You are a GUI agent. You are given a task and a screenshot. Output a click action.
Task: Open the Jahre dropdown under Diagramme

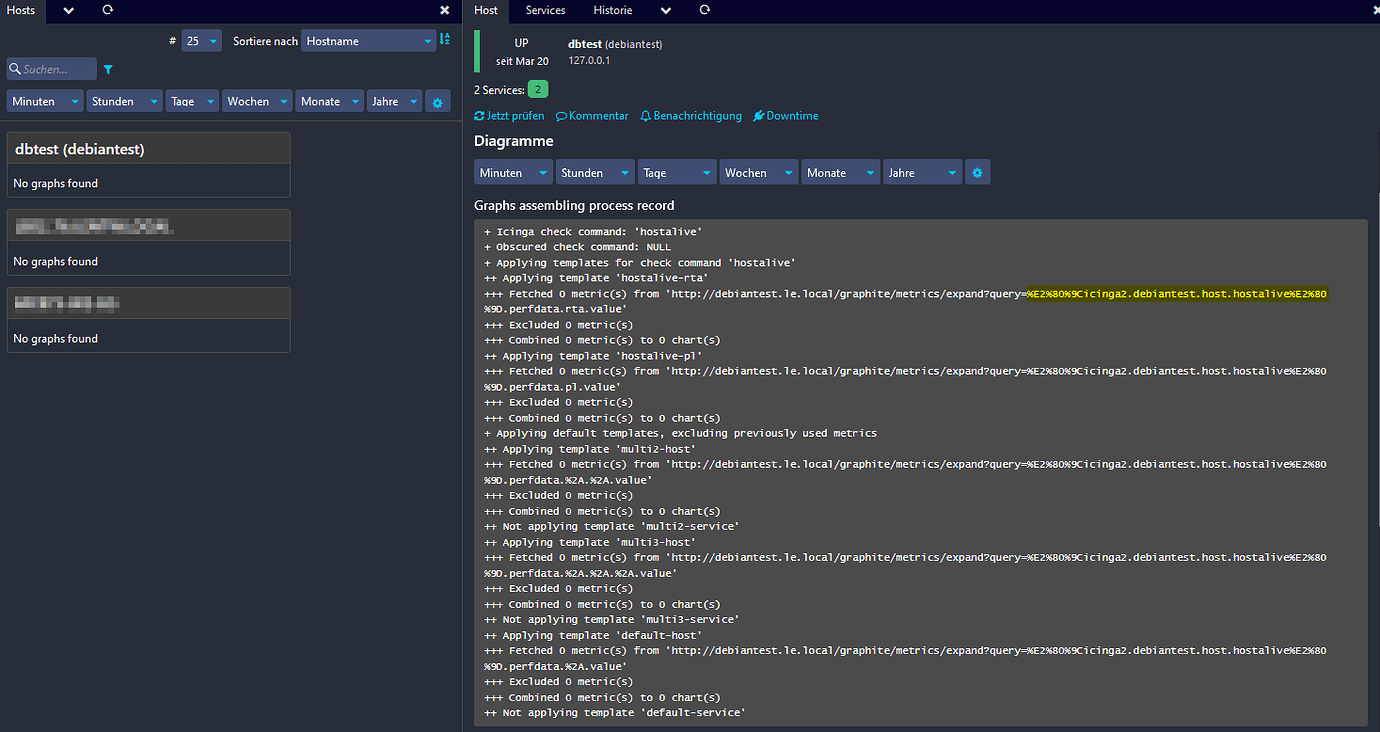922,173
